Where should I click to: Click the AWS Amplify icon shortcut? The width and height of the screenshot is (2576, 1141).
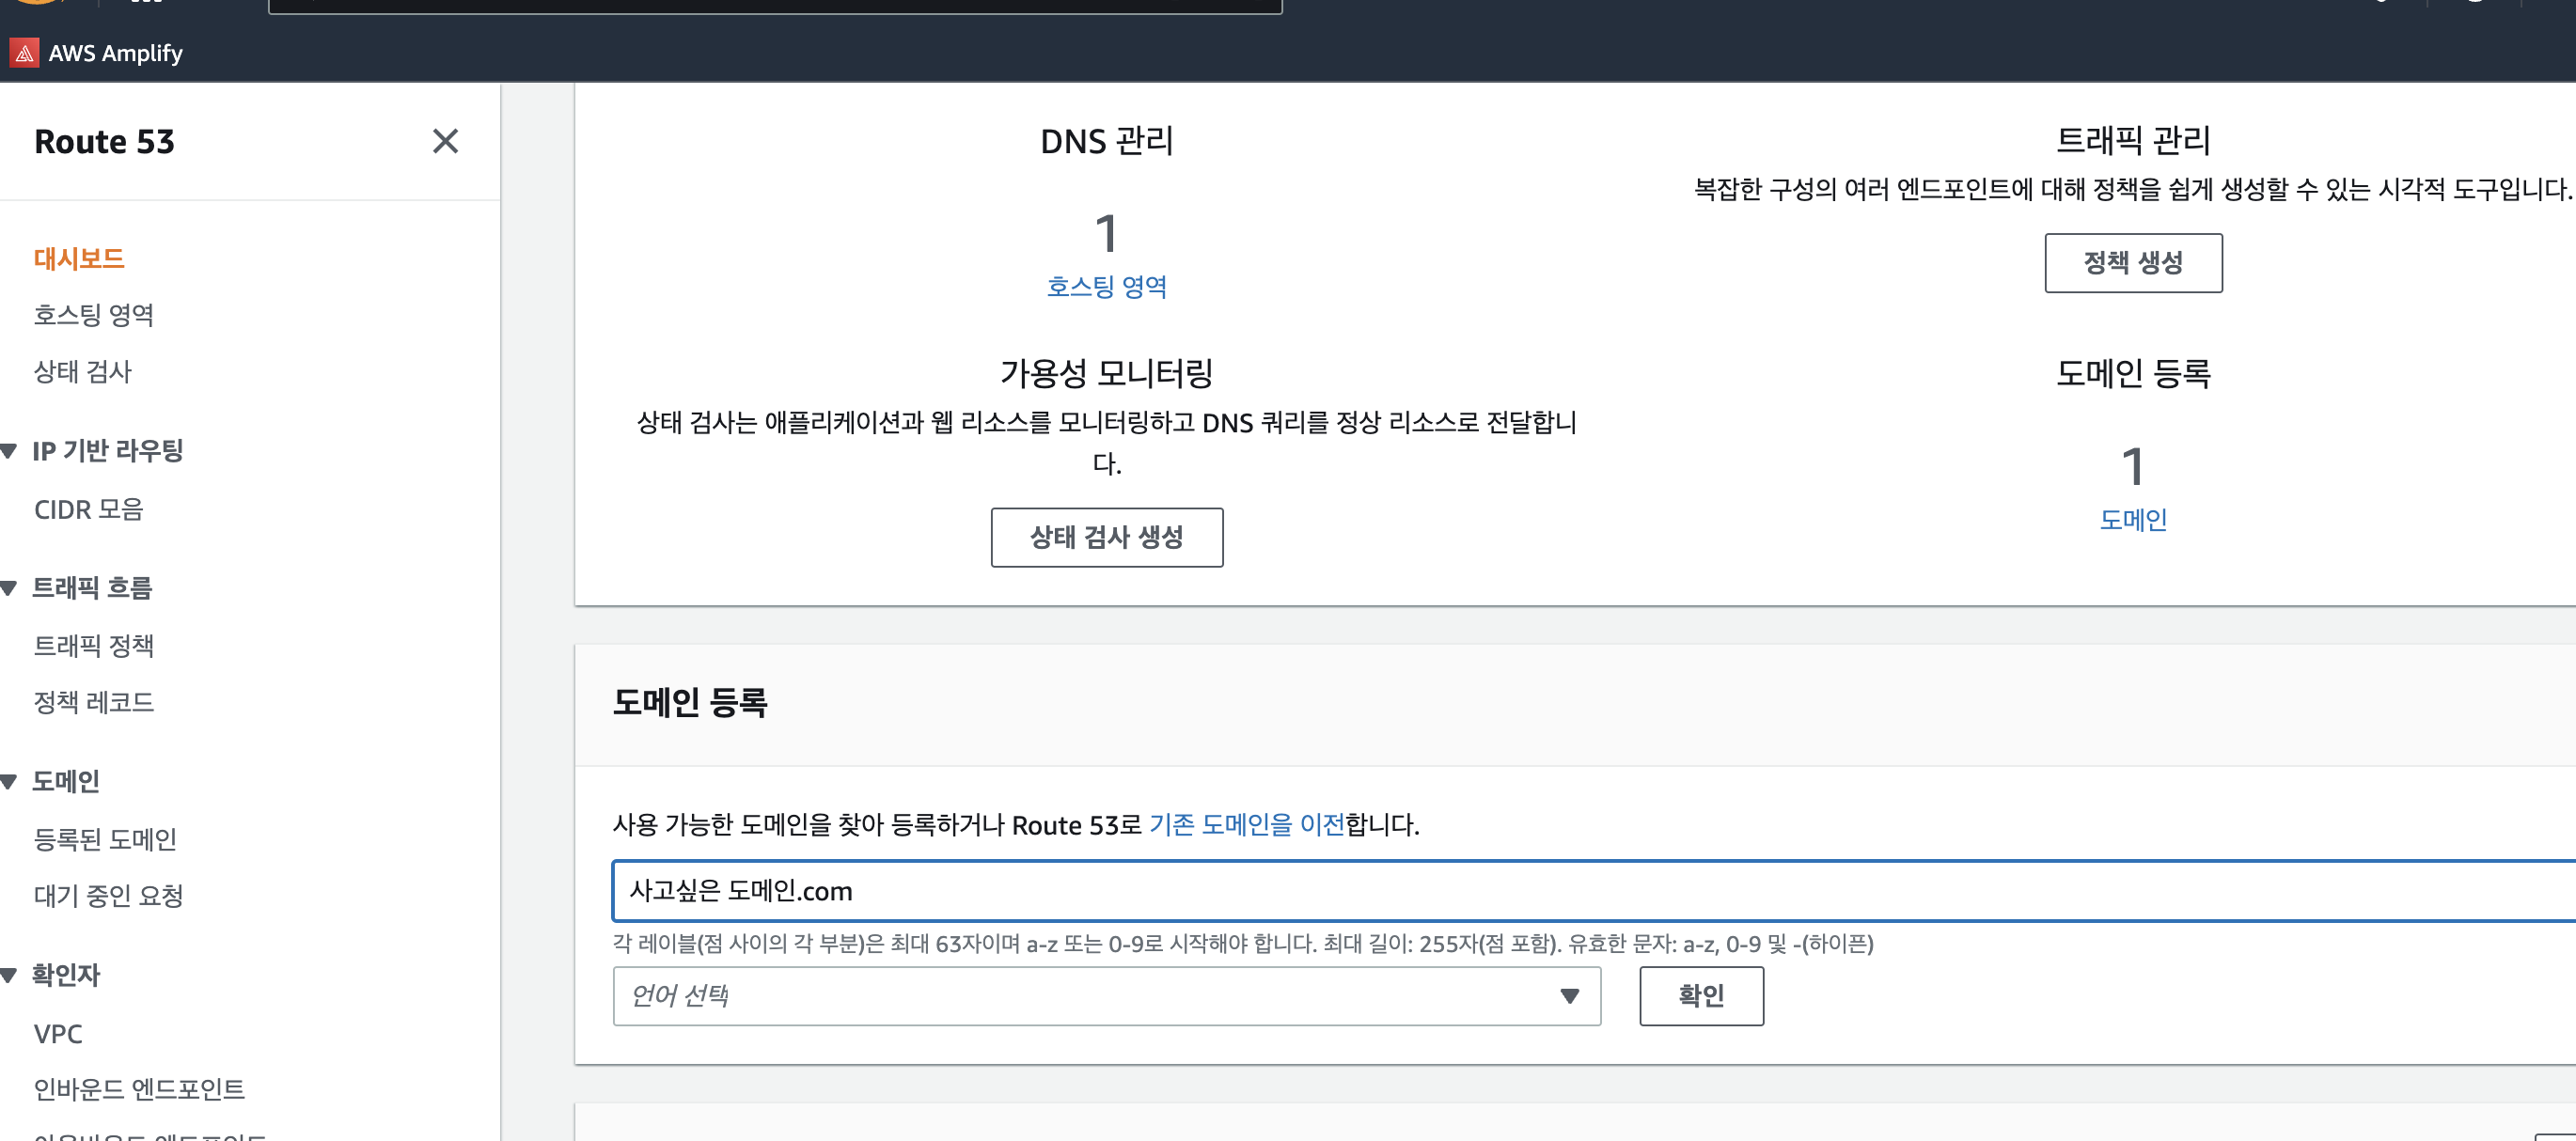pyautogui.click(x=25, y=53)
